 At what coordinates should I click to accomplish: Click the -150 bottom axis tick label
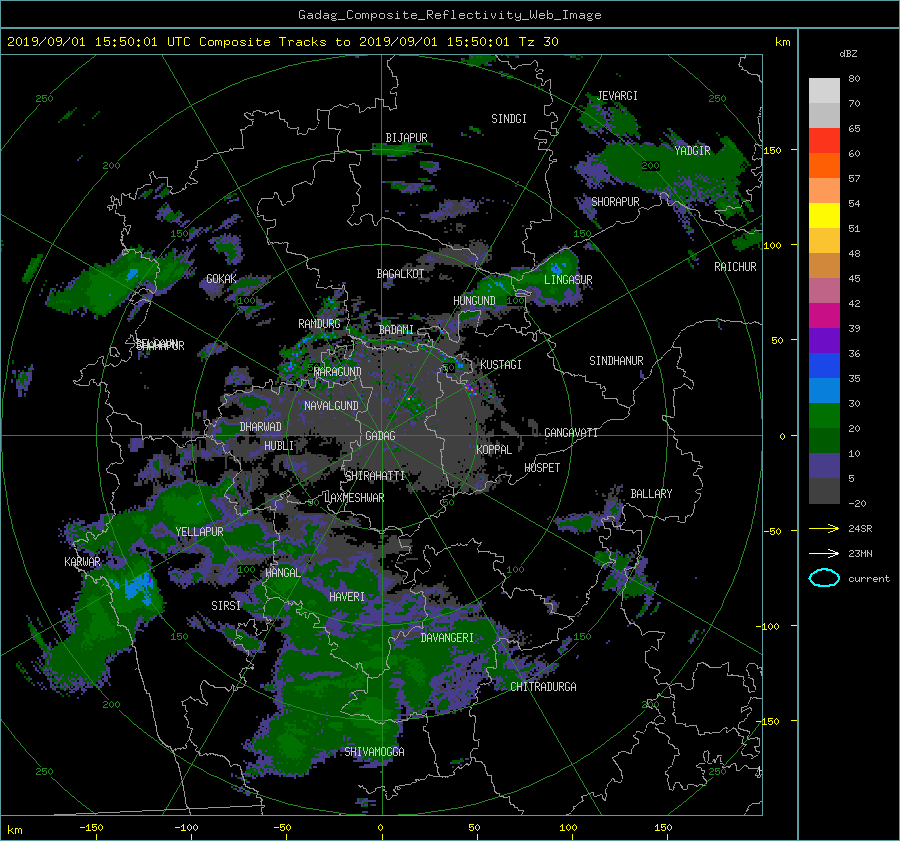[x=91, y=828]
